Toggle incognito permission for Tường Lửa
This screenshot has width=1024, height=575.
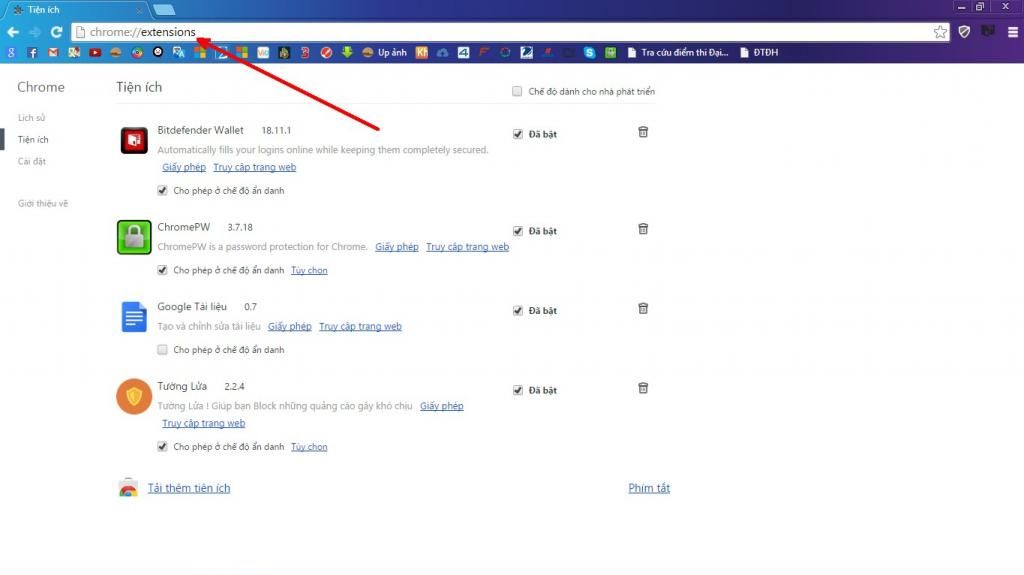(162, 447)
